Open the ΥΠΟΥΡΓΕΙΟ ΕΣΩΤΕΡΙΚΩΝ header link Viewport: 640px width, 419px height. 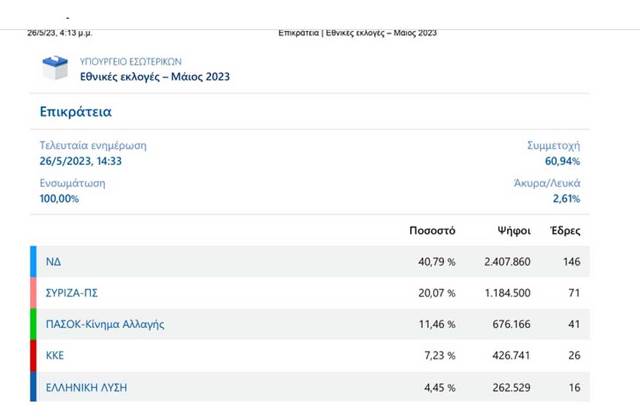click(131, 62)
